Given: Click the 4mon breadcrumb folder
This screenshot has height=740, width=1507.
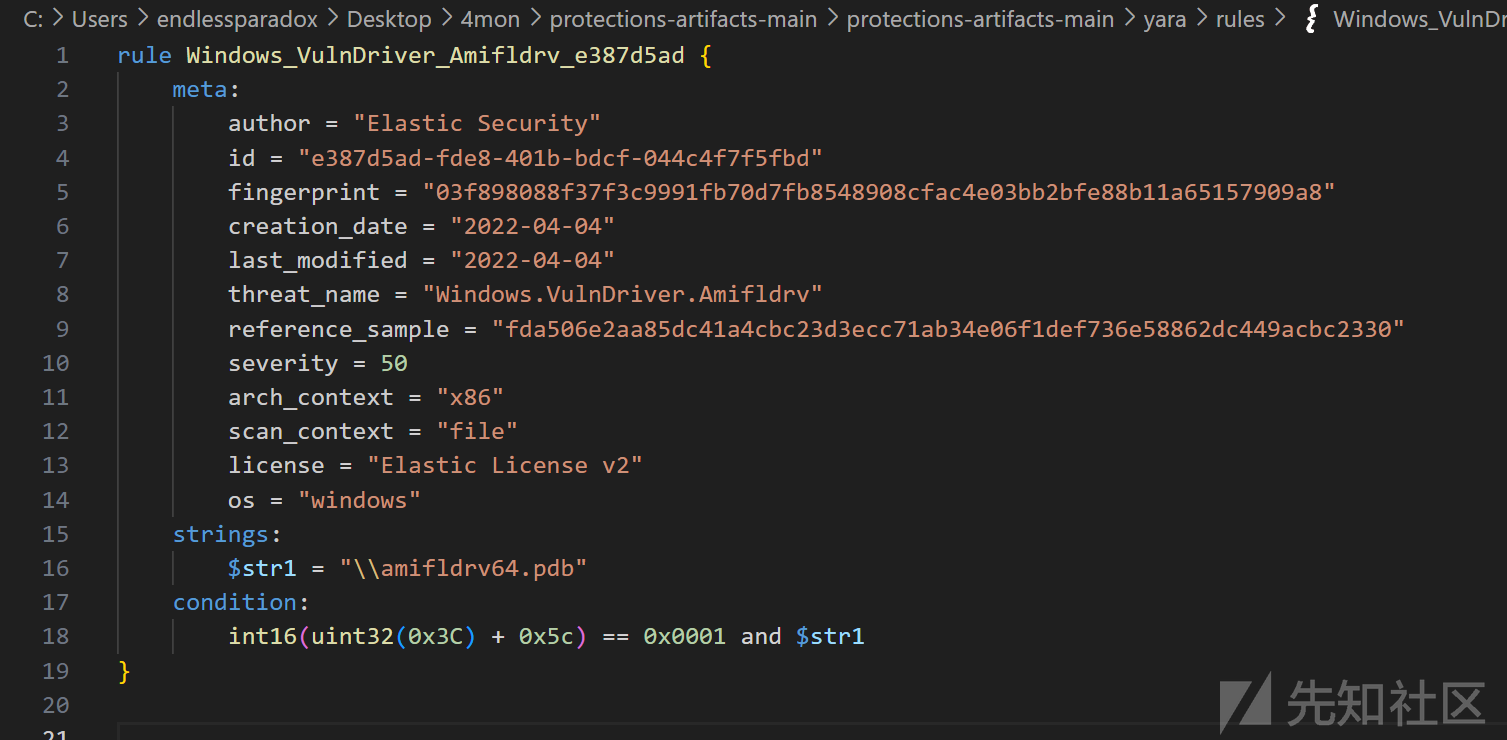Looking at the screenshot, I should (x=490, y=19).
